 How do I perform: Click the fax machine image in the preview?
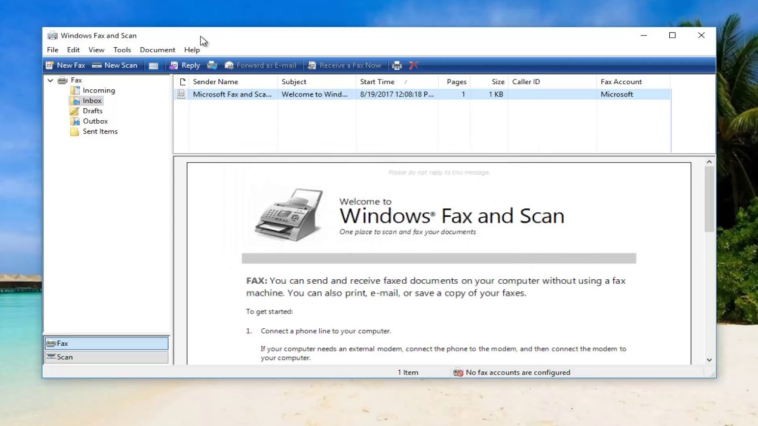point(289,214)
